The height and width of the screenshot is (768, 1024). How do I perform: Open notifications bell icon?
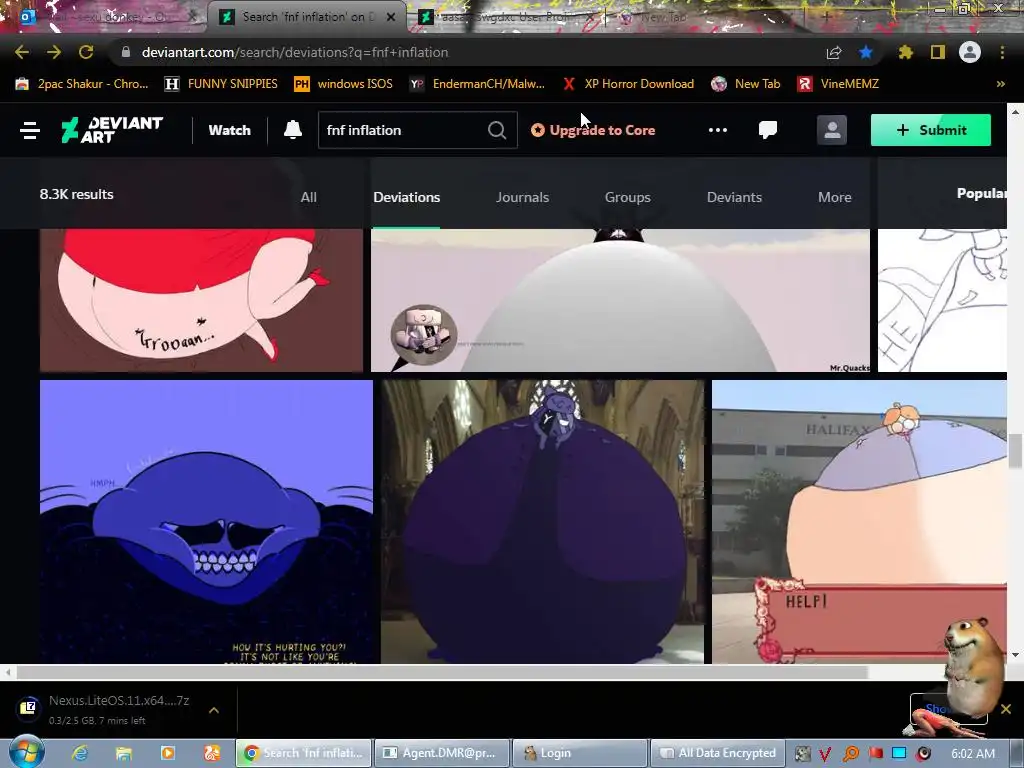coord(293,130)
